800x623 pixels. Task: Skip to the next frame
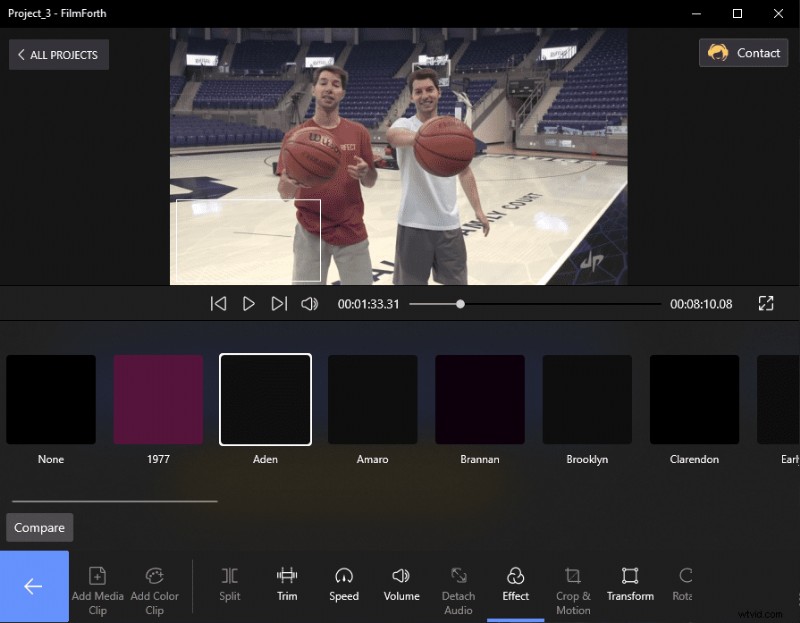pos(279,303)
